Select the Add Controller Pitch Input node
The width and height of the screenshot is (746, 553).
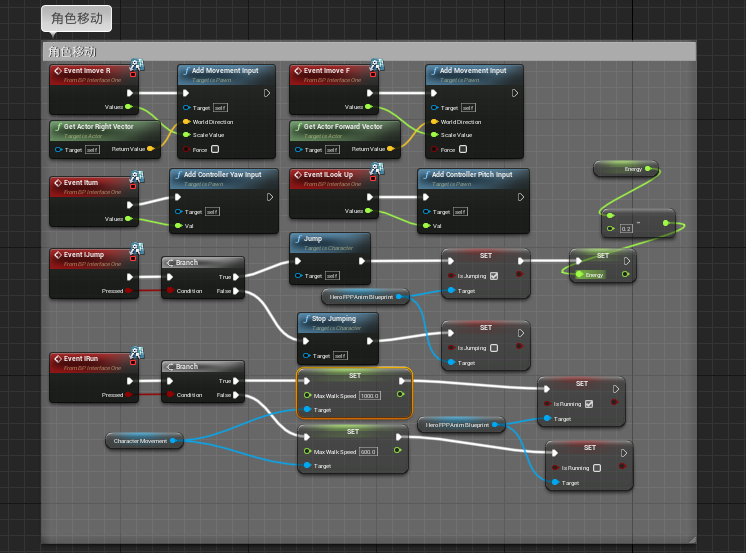pos(473,201)
